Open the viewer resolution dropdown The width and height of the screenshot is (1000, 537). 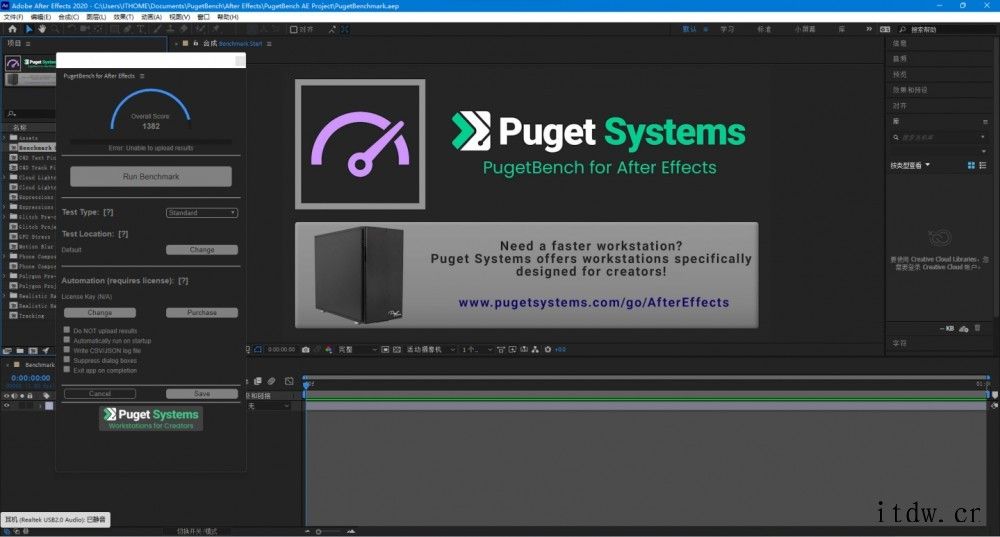pos(357,349)
